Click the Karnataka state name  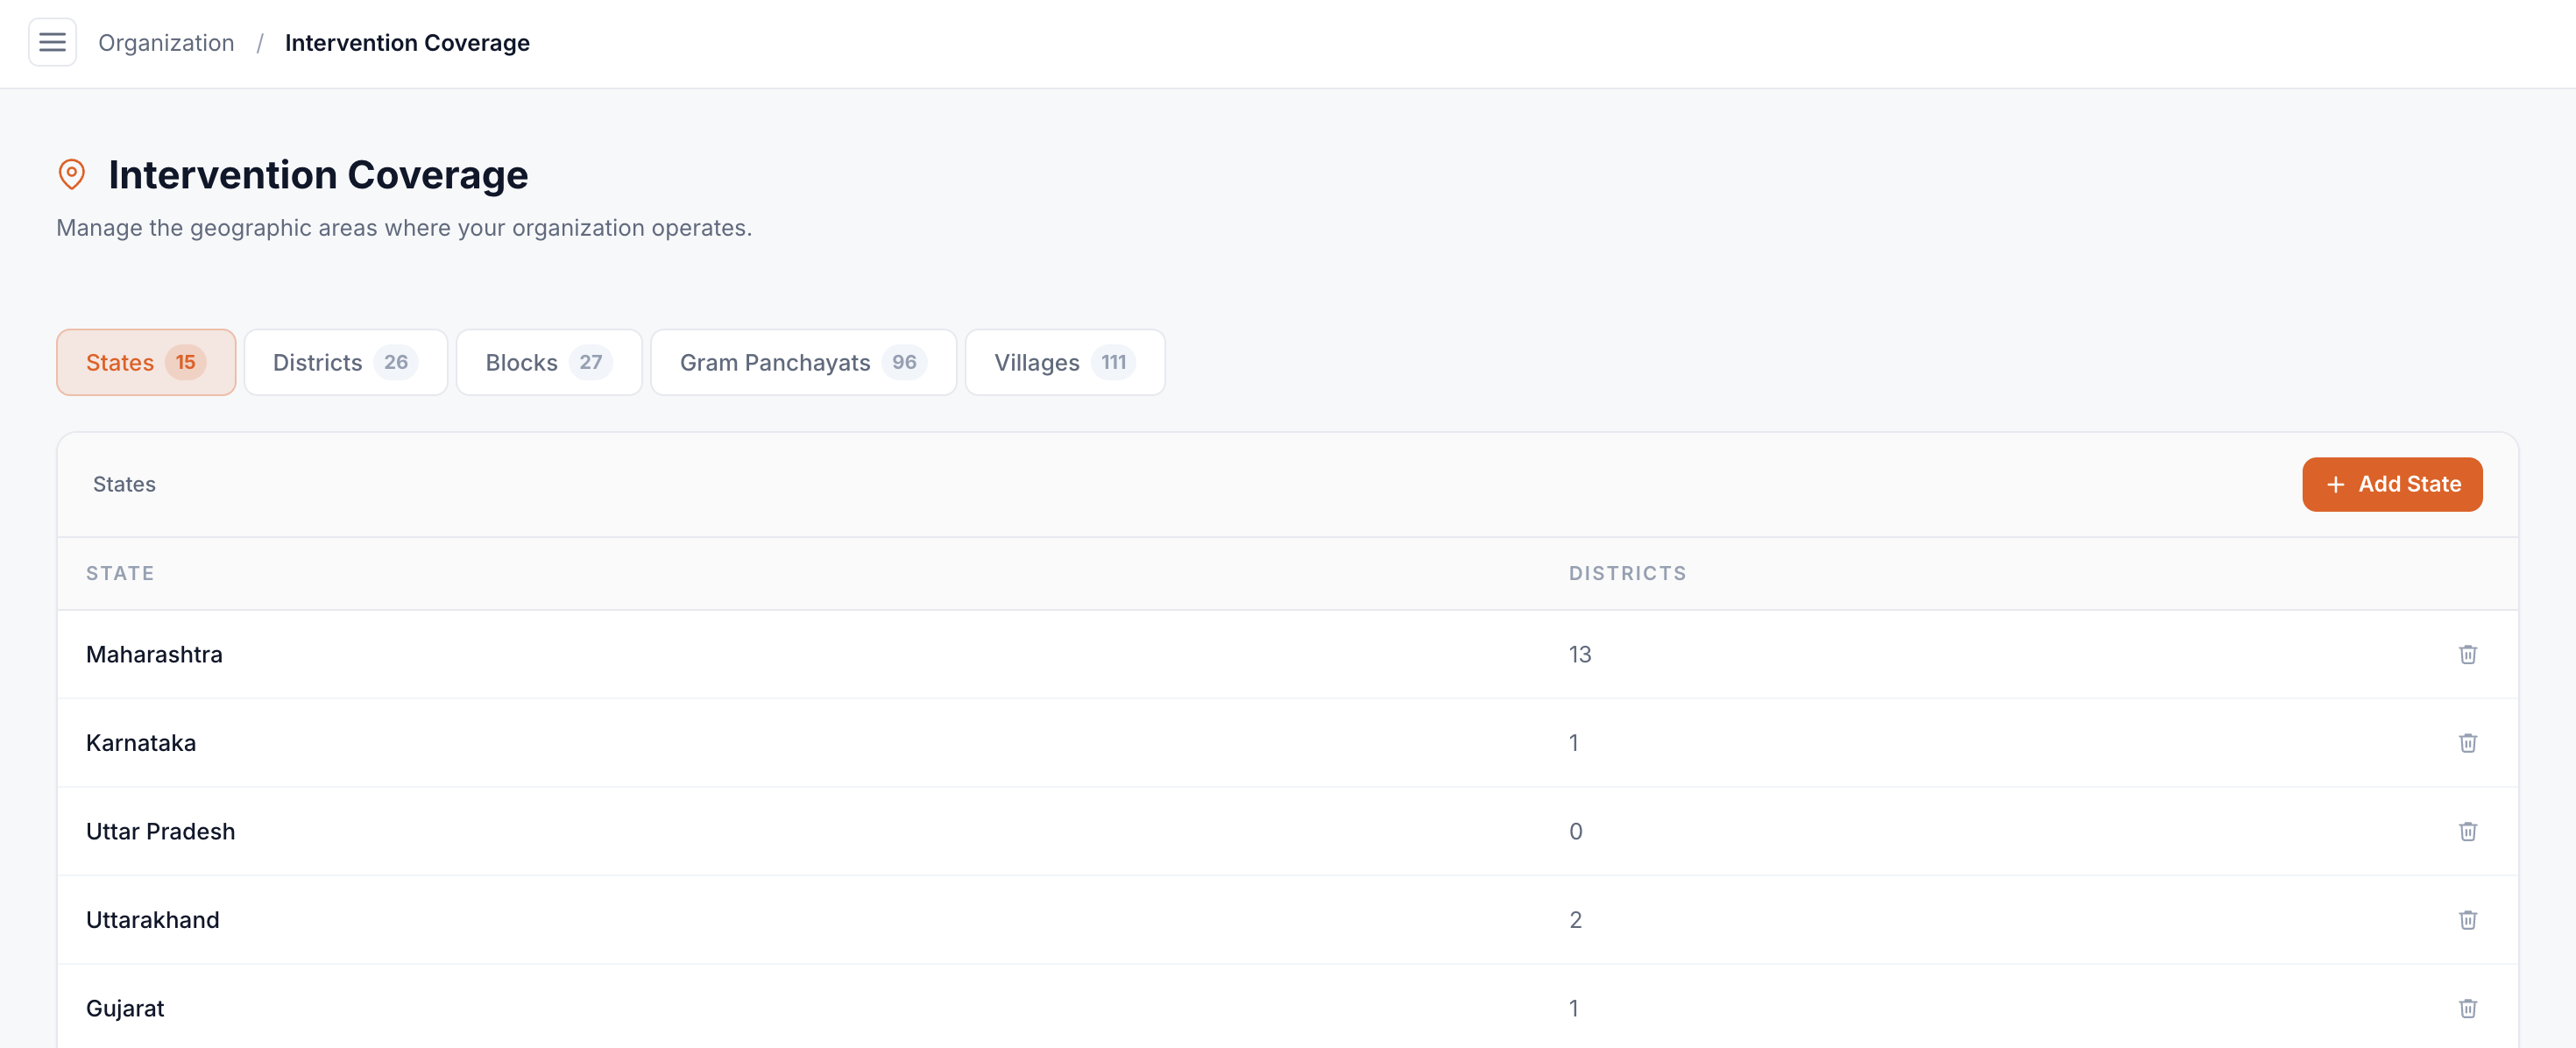[x=141, y=743]
